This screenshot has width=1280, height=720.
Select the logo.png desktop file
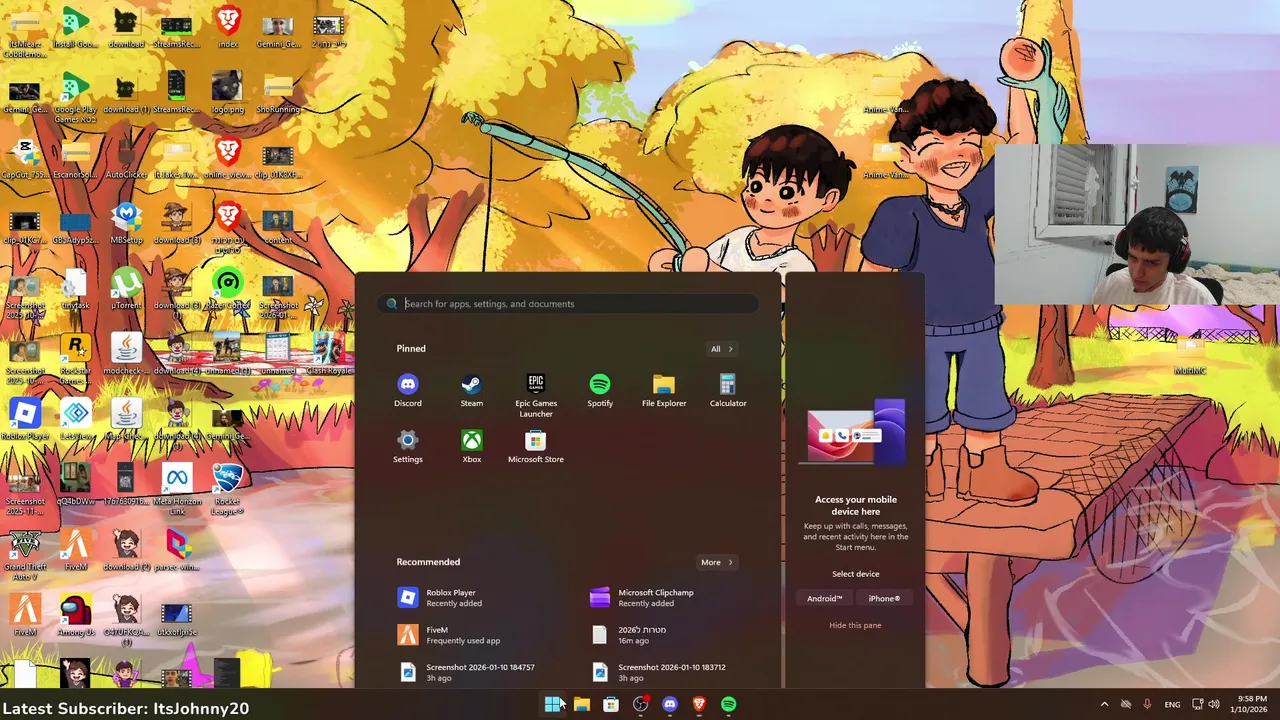coord(227,92)
